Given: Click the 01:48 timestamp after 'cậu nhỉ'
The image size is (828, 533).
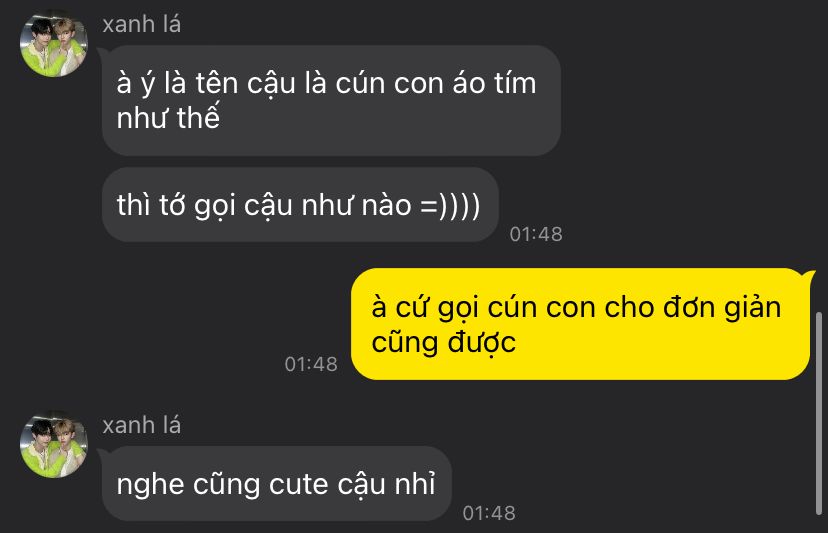Looking at the screenshot, I should tap(489, 513).
